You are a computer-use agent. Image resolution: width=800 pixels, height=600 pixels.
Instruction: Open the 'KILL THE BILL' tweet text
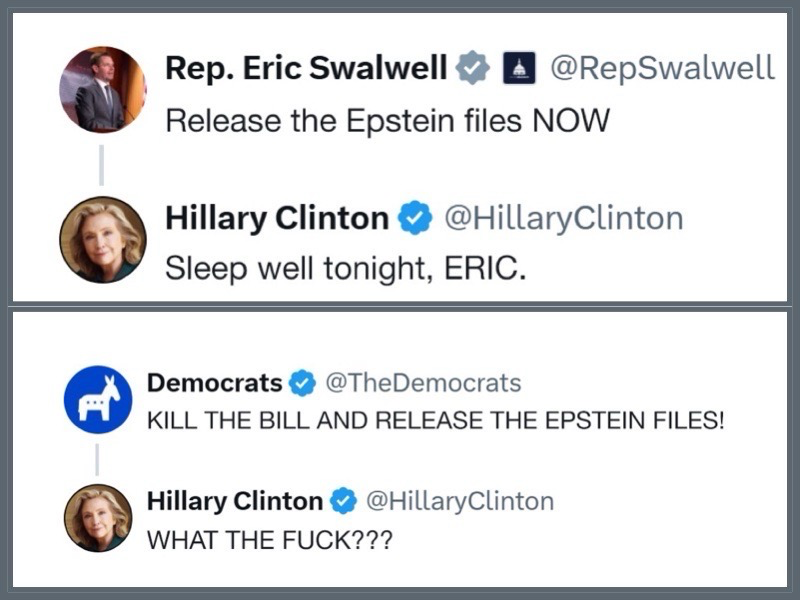435,420
